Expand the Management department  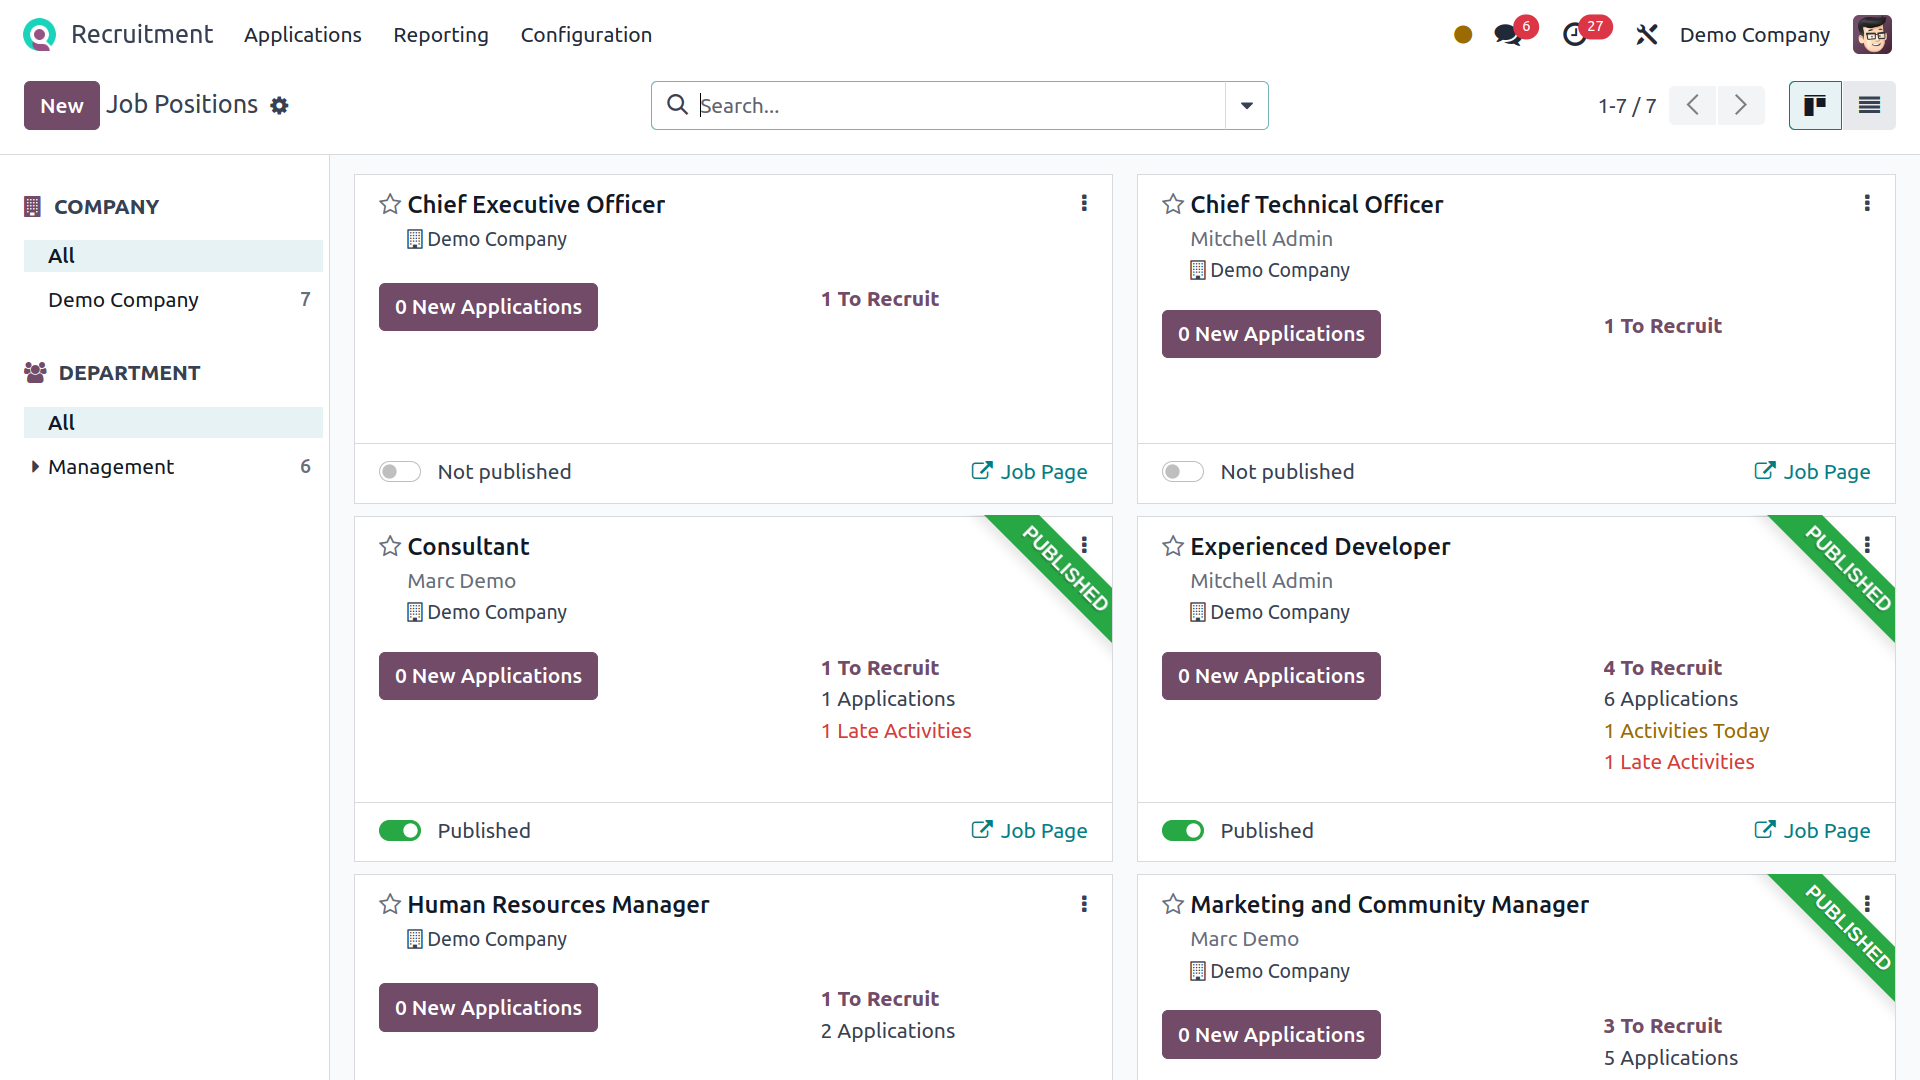point(35,467)
